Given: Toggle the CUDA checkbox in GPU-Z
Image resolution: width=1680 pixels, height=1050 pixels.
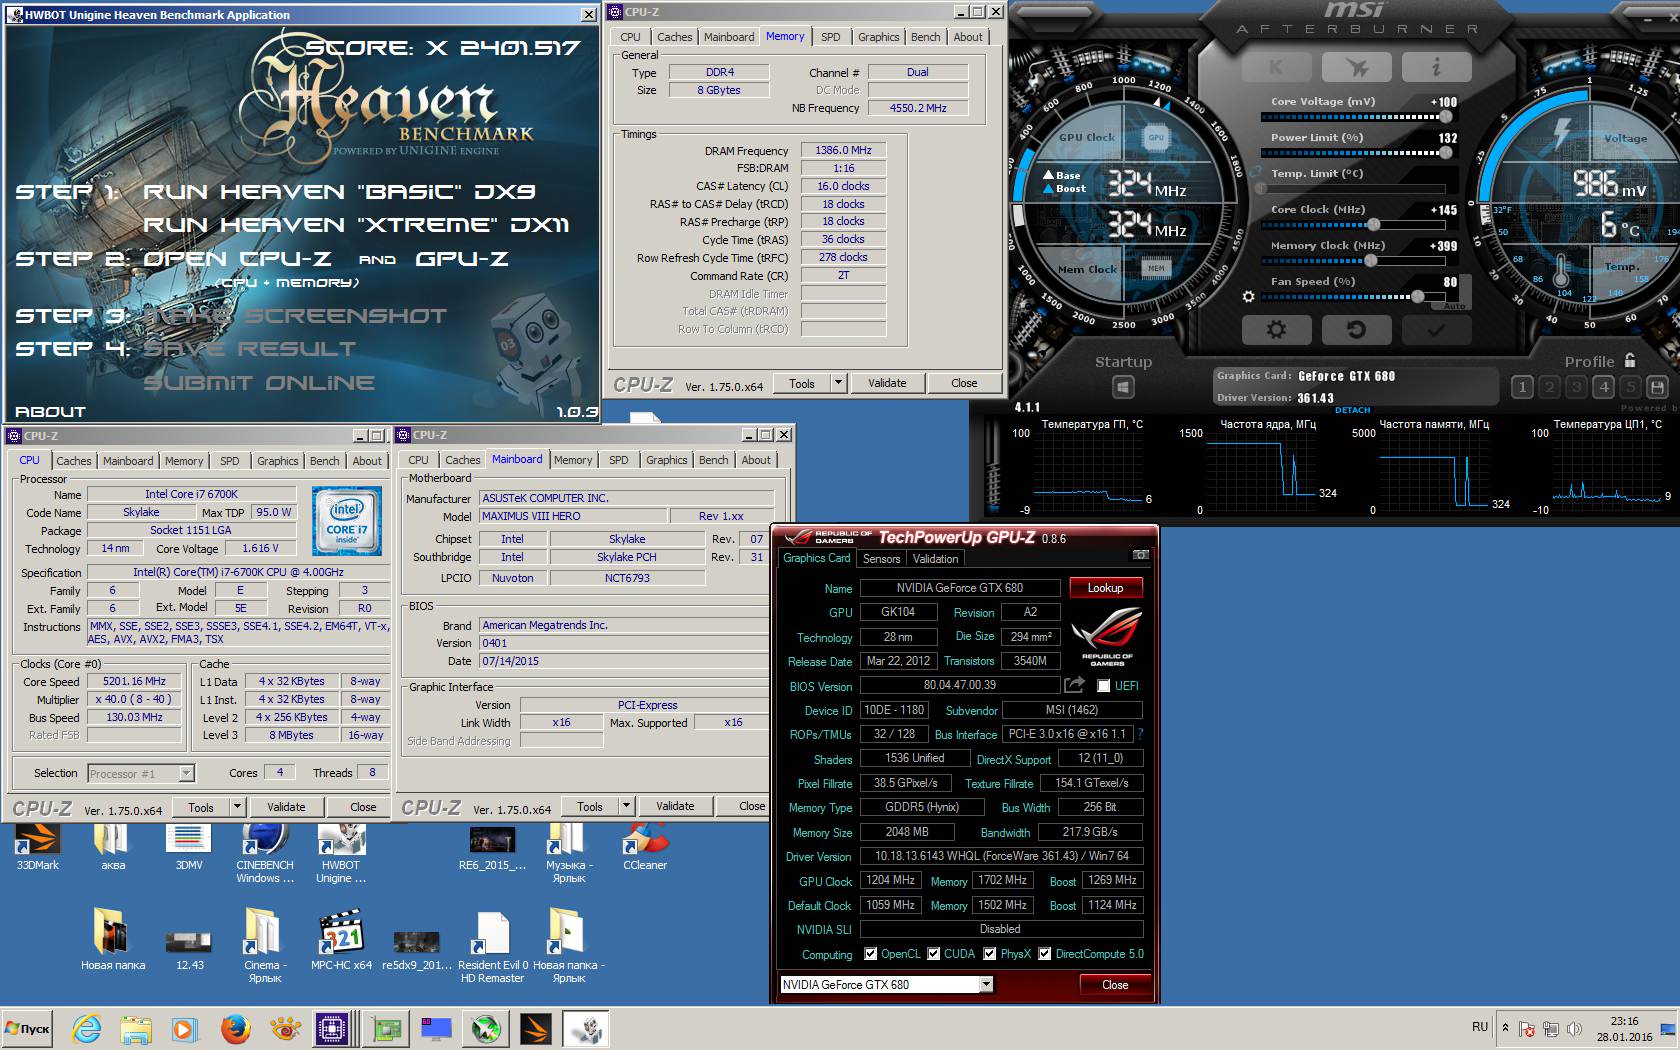Looking at the screenshot, I should coord(933,954).
